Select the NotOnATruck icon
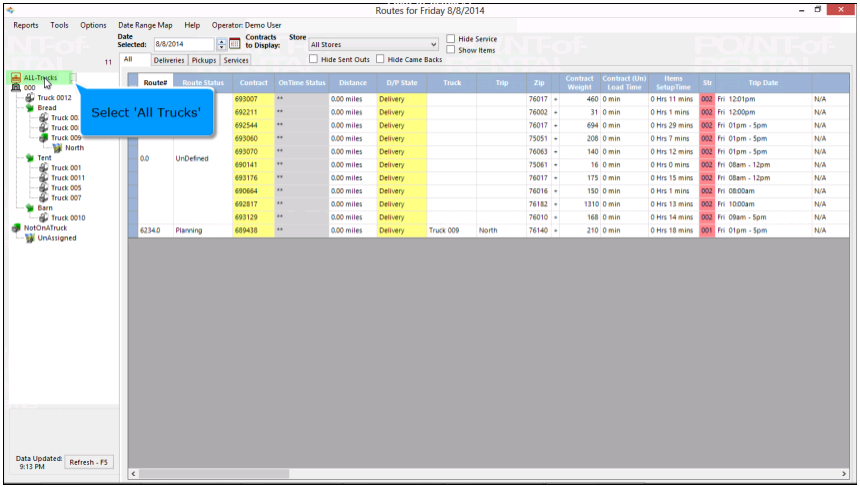 (x=16, y=228)
